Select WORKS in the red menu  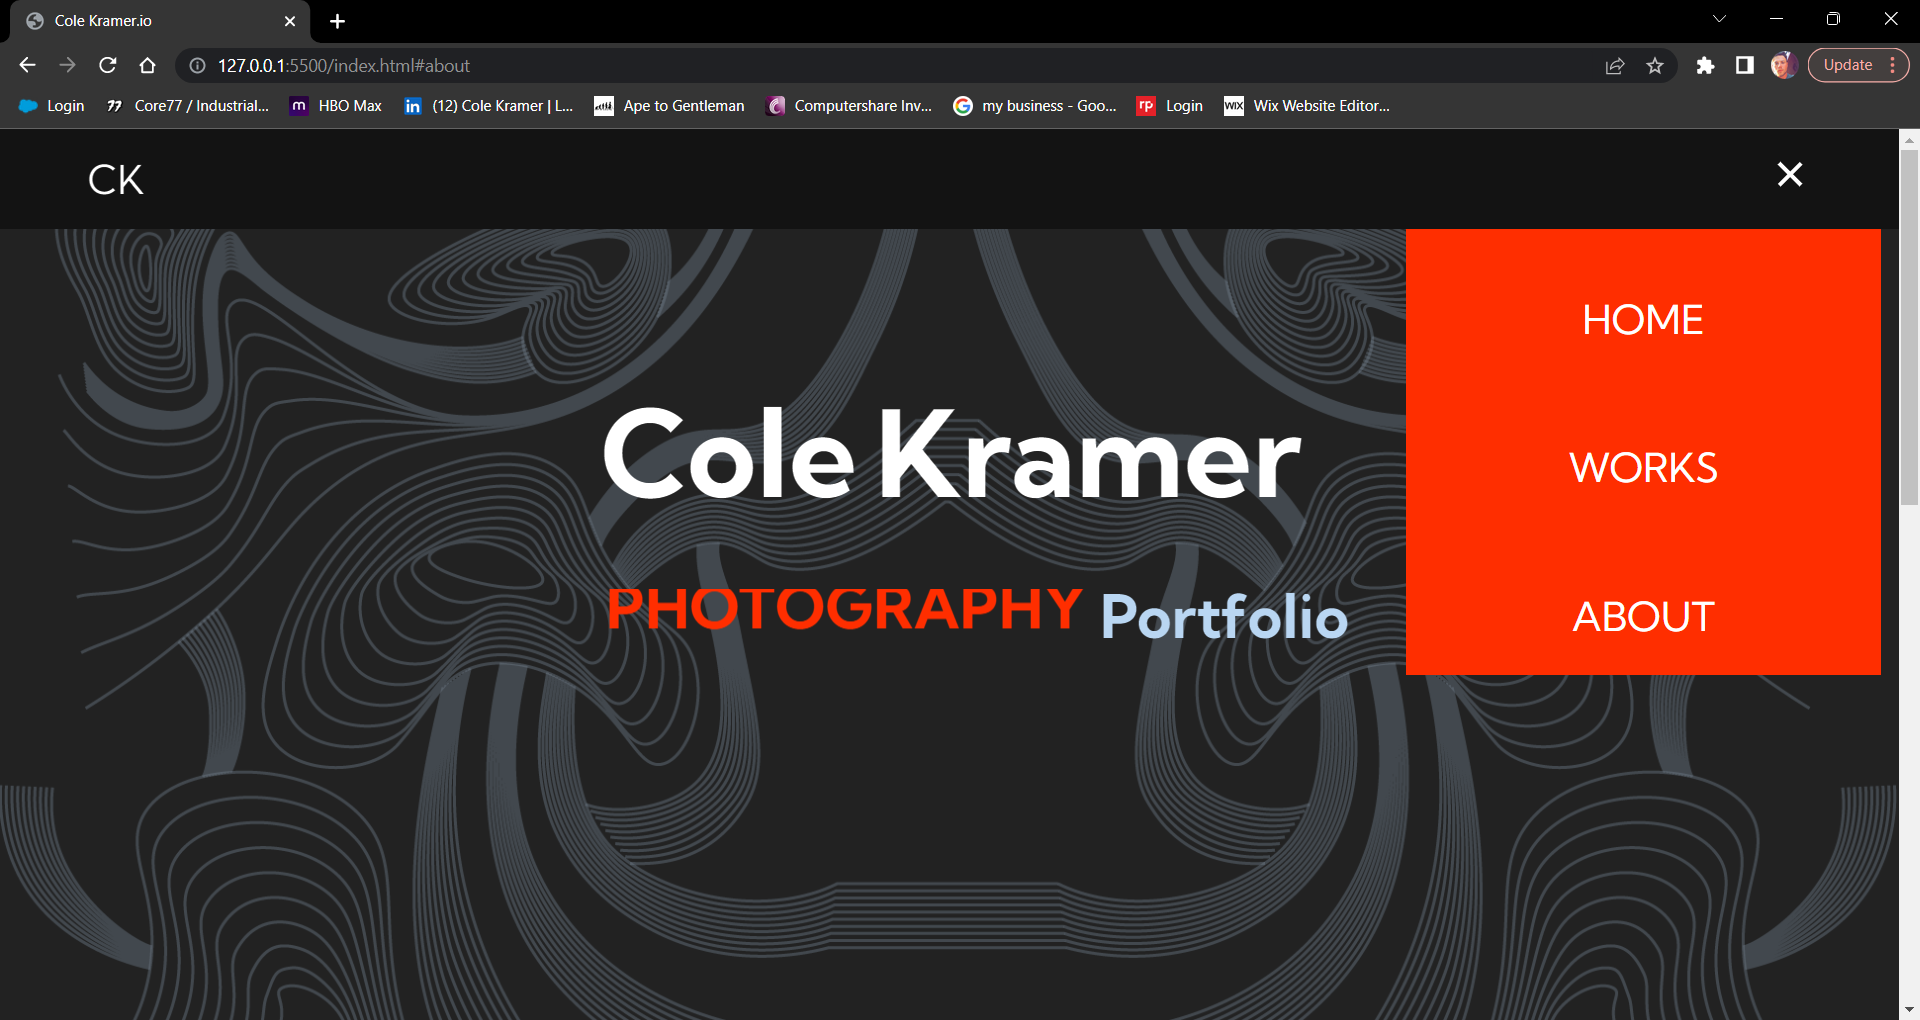pyautogui.click(x=1643, y=468)
